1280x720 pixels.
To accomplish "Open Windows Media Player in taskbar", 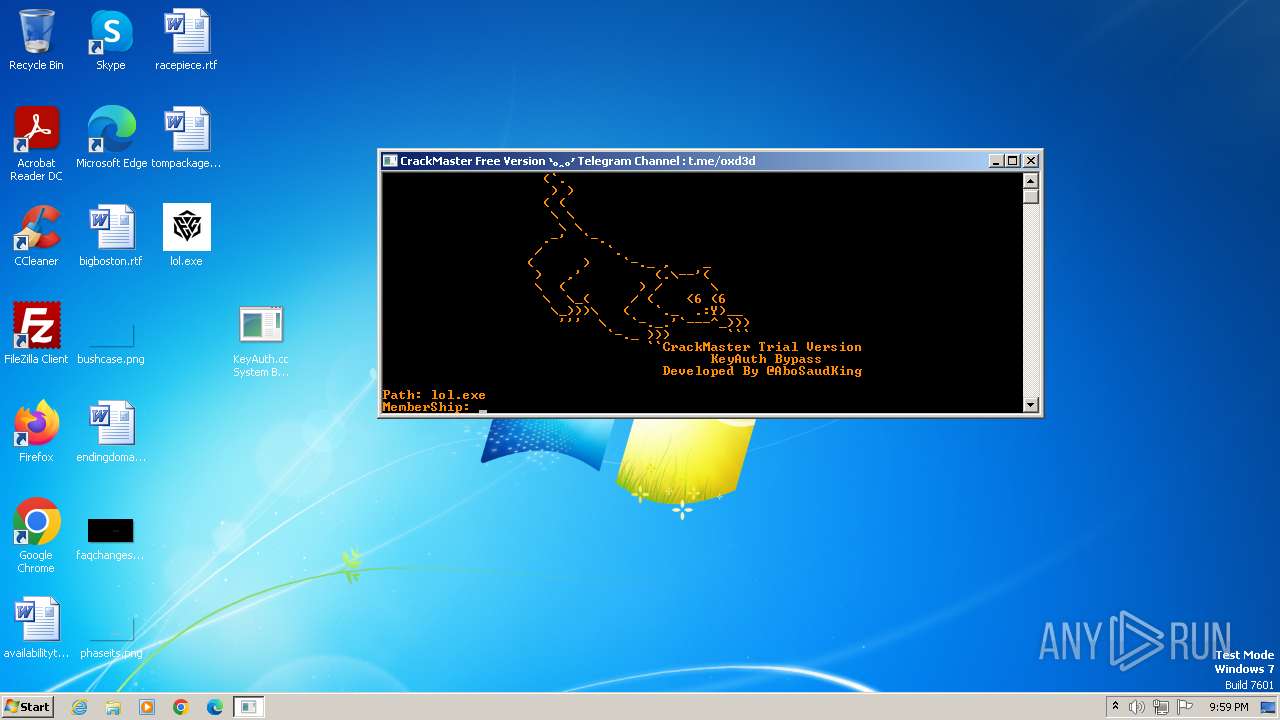I will [x=147, y=707].
